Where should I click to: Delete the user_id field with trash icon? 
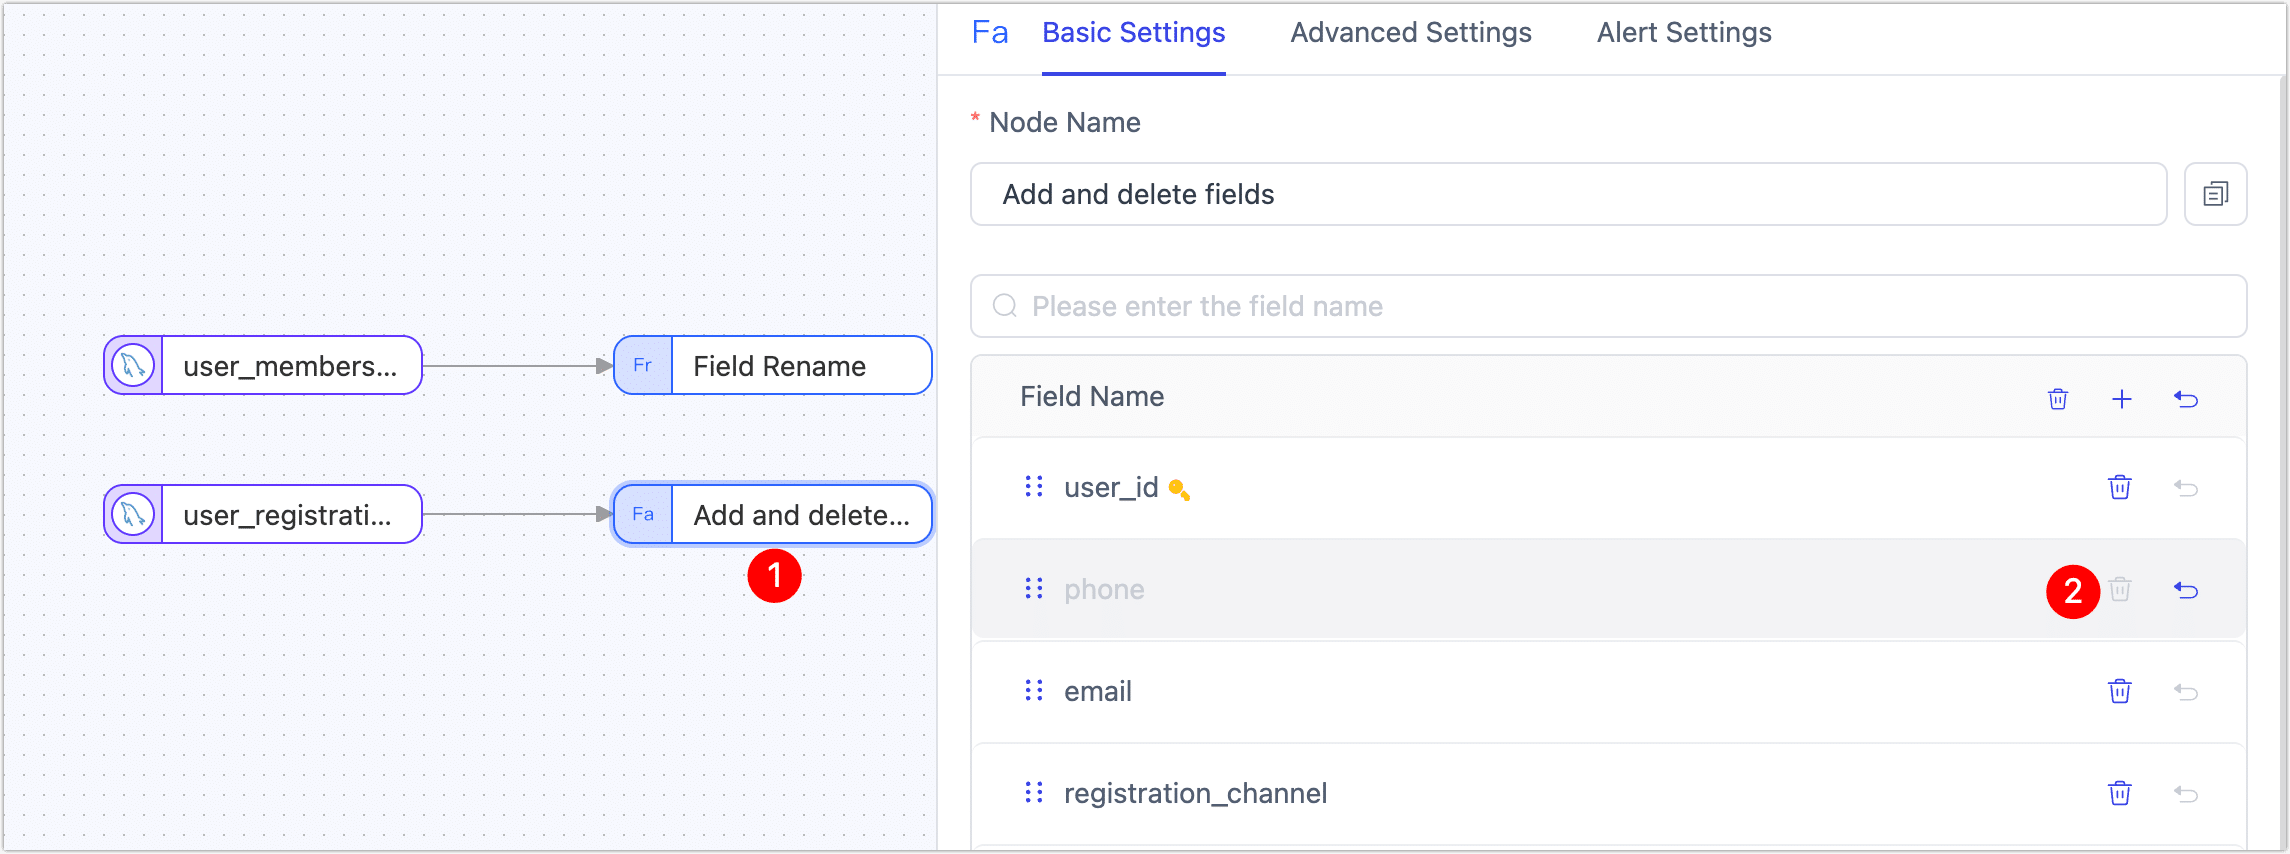coord(2119,488)
